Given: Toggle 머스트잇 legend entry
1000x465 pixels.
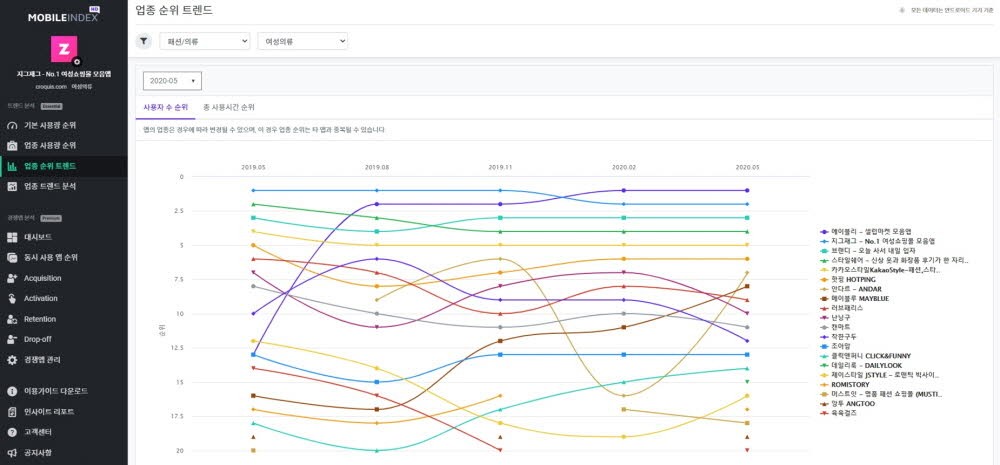Looking at the screenshot, I should 881,394.
